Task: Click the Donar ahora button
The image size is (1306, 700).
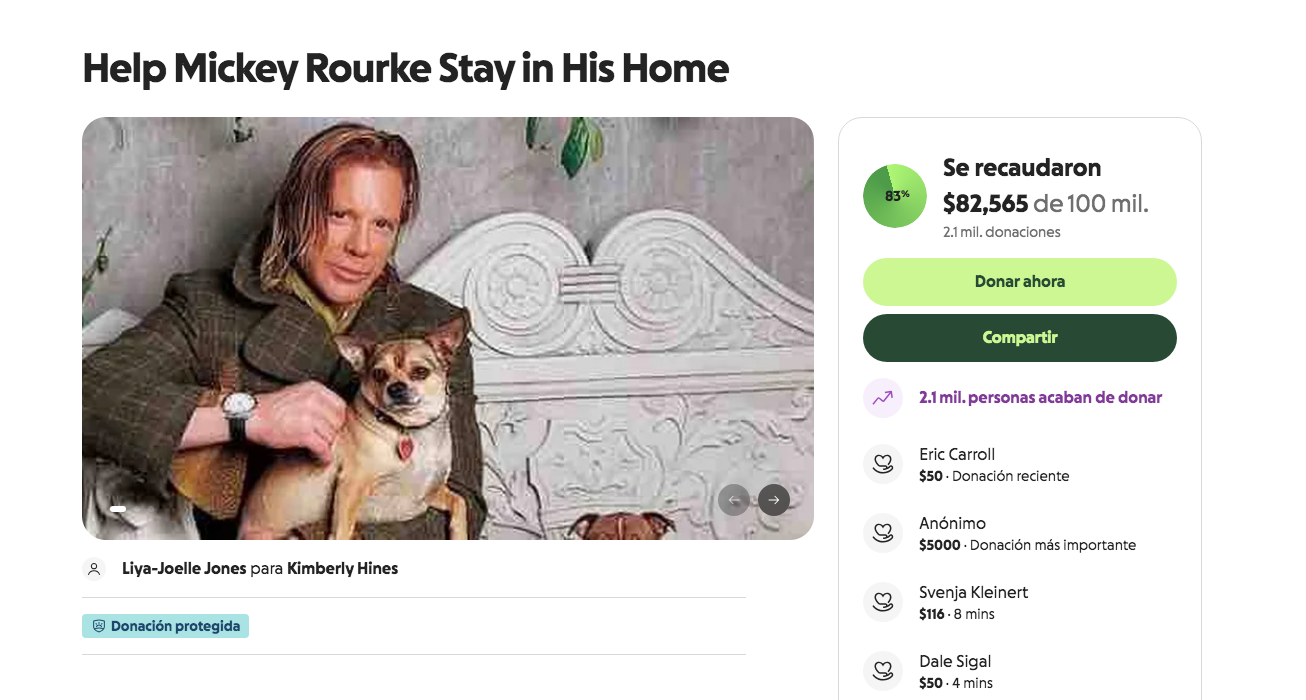Action: pos(1019,281)
